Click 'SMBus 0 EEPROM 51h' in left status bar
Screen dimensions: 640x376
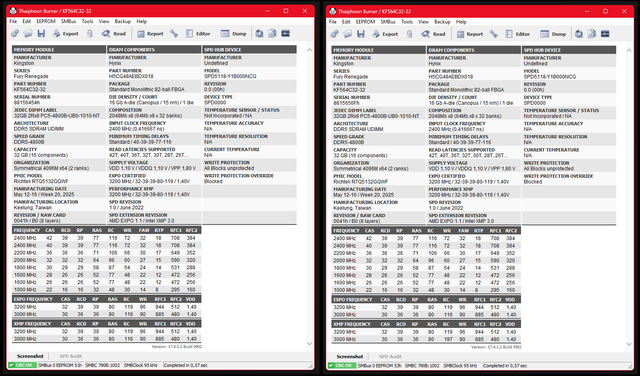[x=60, y=365]
